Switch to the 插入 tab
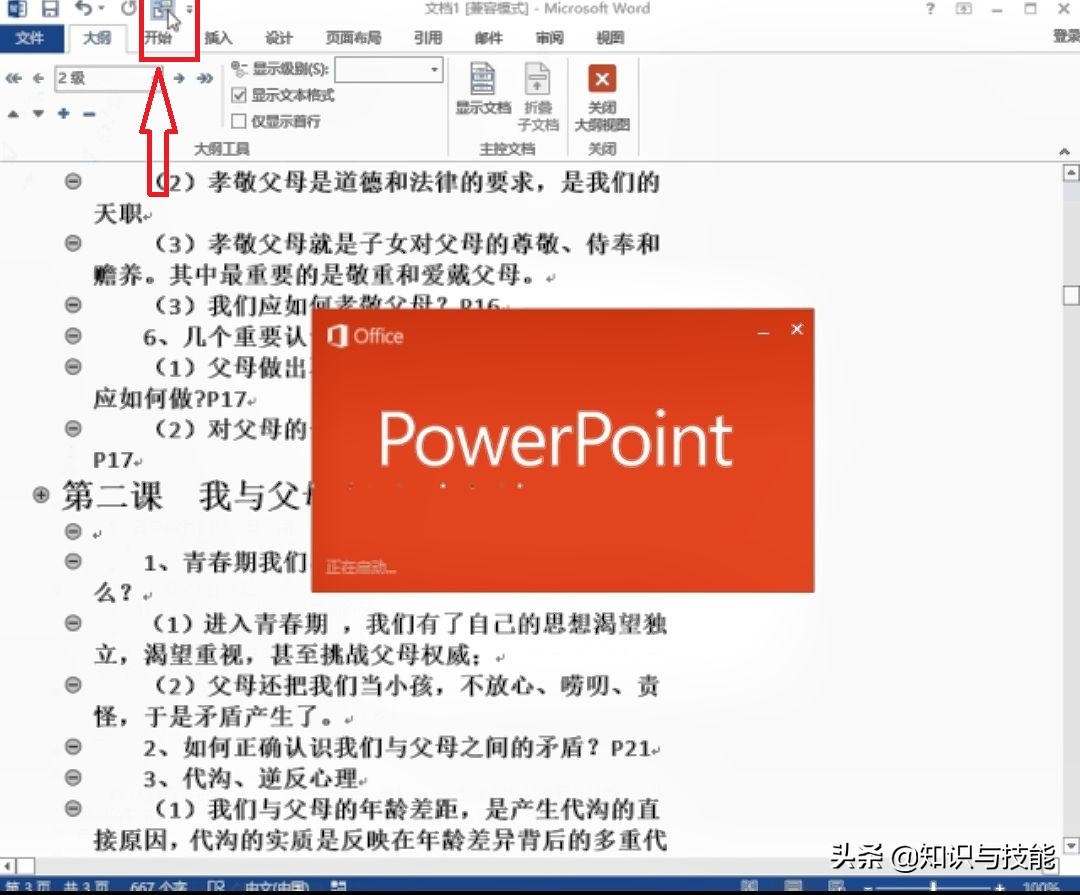This screenshot has height=895, width=1080. (218, 37)
